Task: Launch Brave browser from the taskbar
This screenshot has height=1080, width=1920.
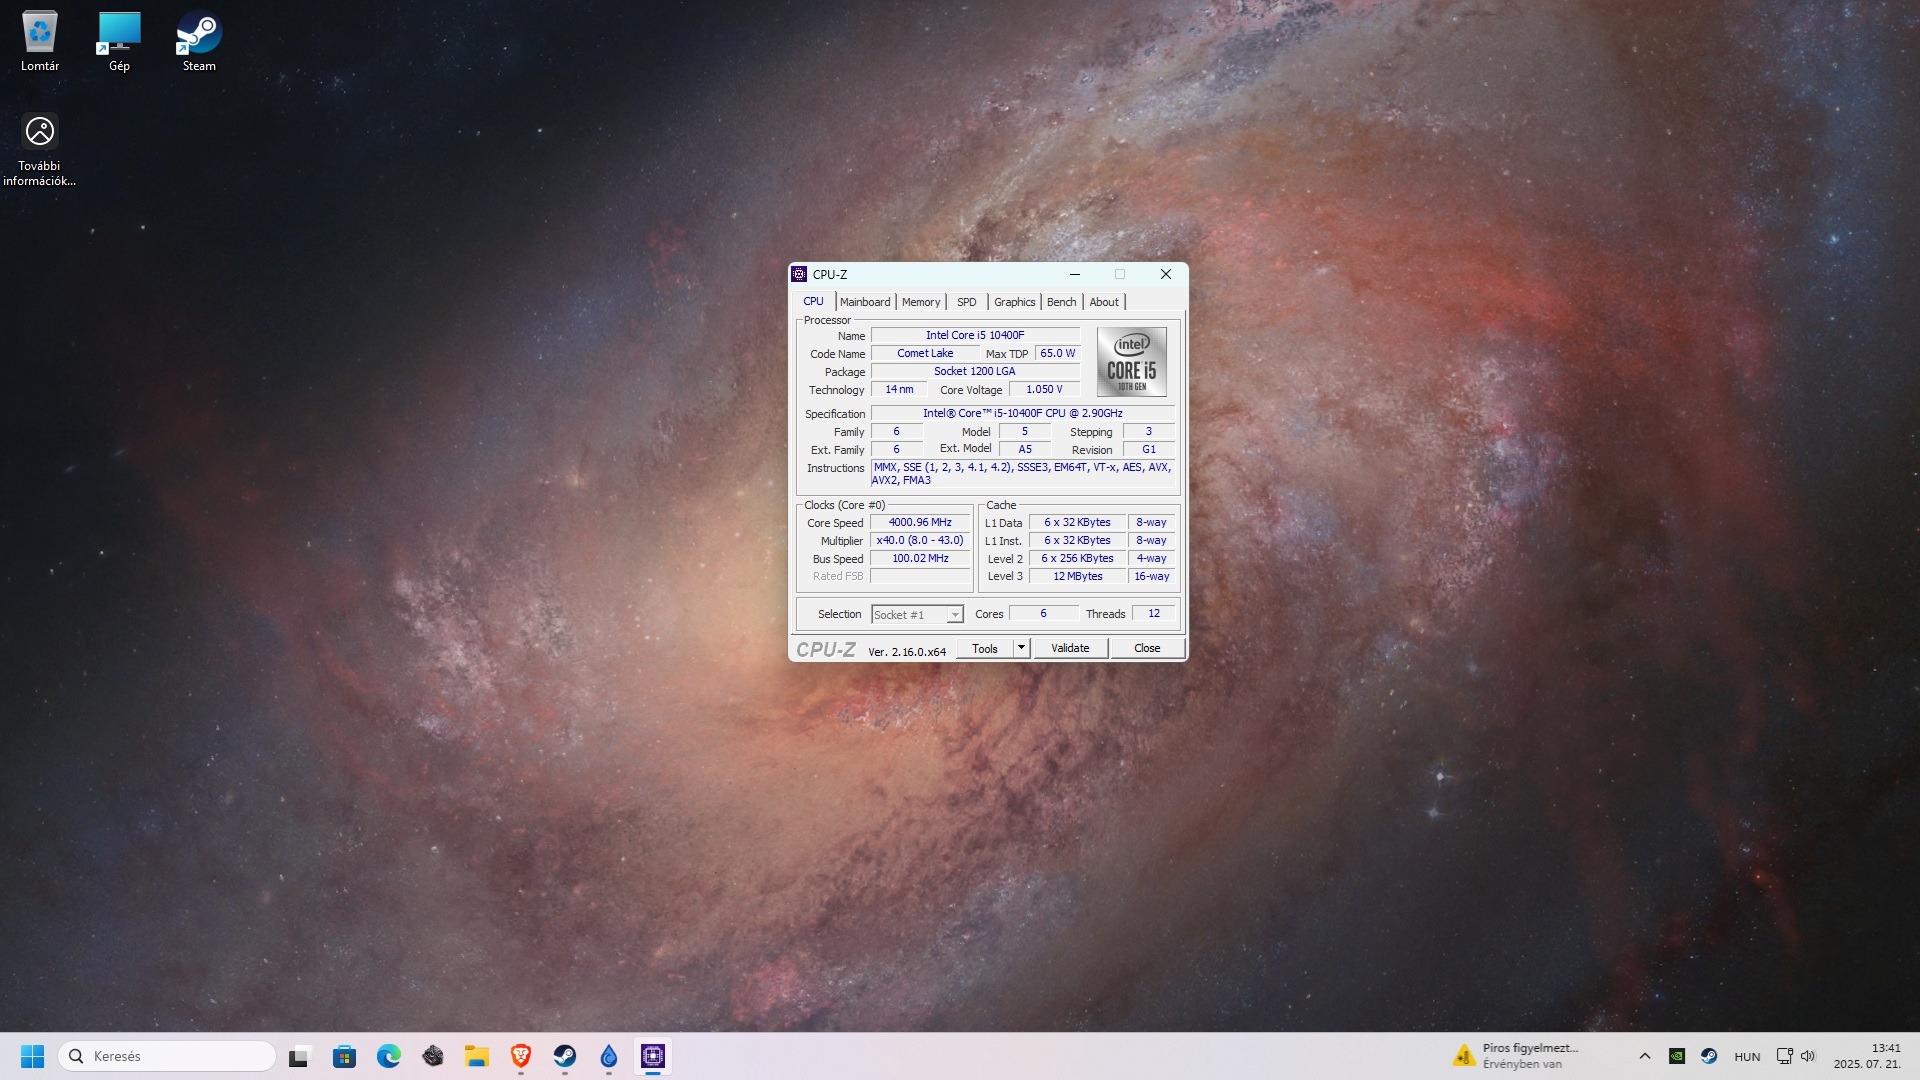Action: (x=520, y=1056)
